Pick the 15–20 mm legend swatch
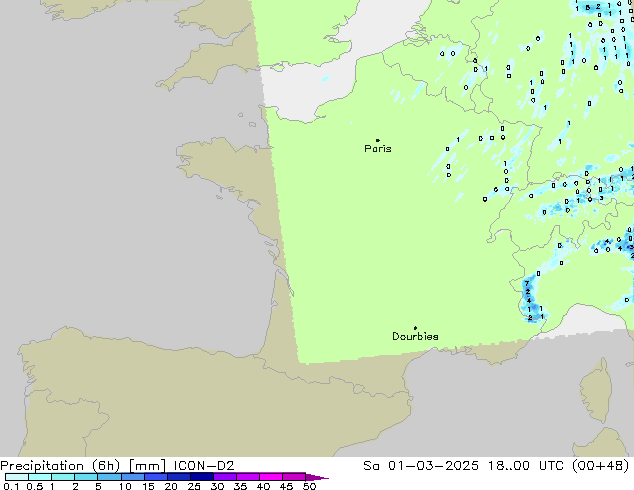The height and width of the screenshot is (490, 634). [156, 477]
